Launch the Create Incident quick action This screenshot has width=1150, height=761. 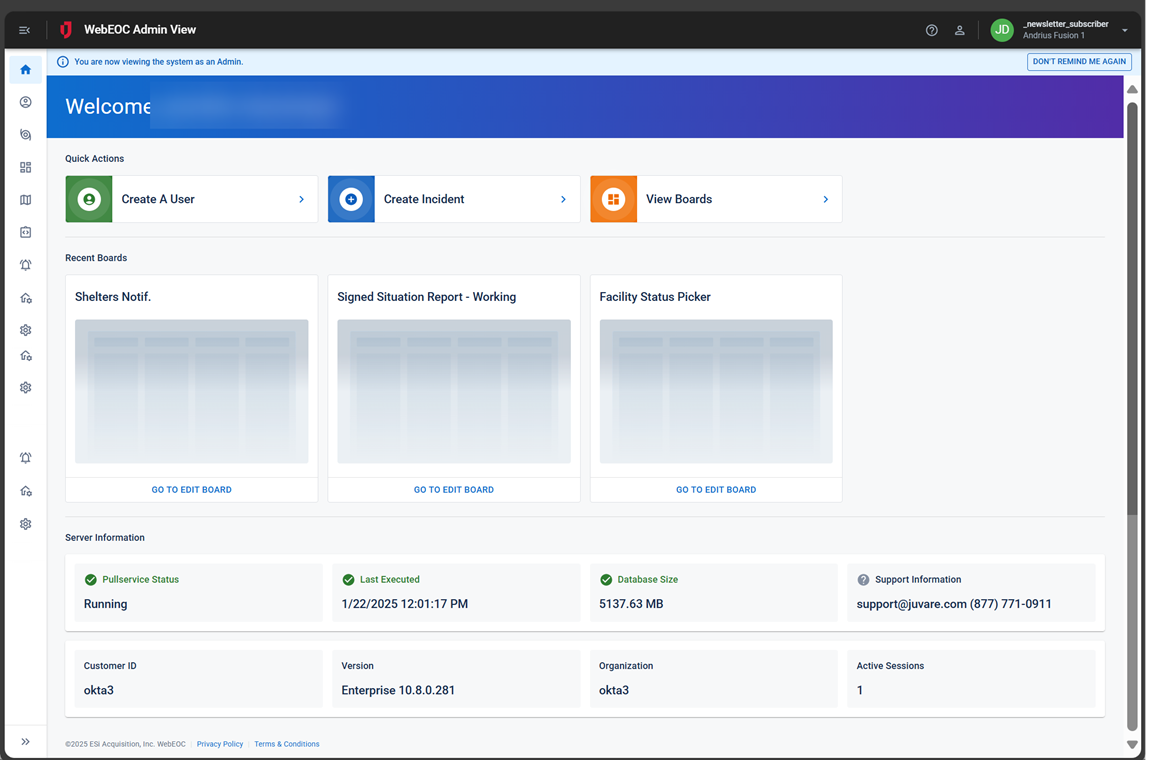coord(453,198)
